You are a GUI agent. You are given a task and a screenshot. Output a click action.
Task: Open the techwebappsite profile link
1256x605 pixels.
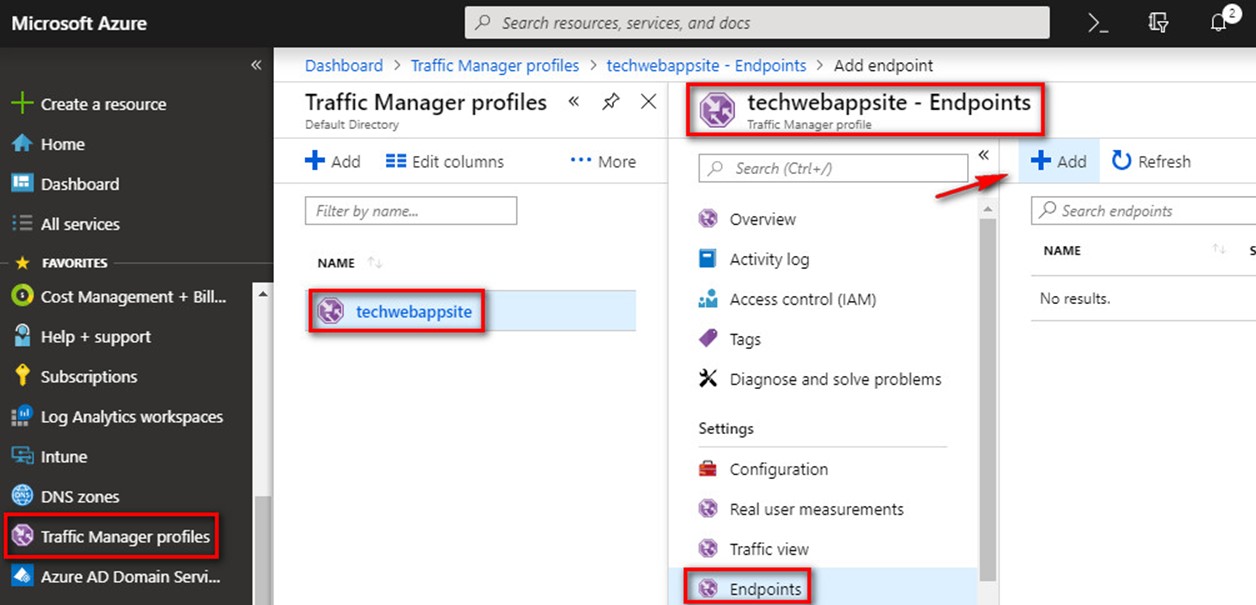[x=414, y=312]
